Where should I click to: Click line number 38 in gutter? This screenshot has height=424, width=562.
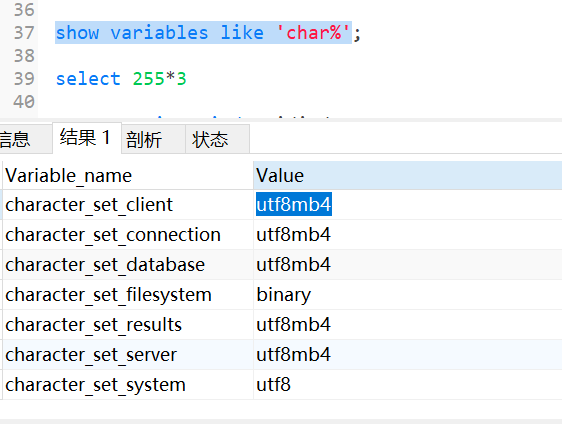(24, 56)
